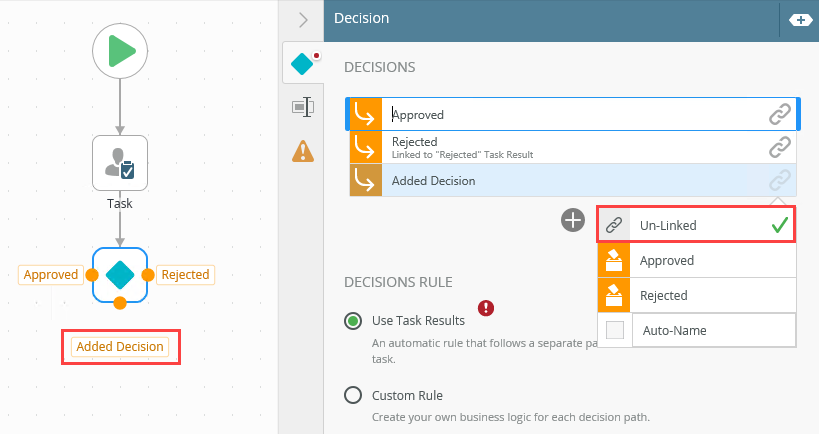This screenshot has height=434, width=819.
Task: Click the Approved decision name field
Action: (570, 115)
